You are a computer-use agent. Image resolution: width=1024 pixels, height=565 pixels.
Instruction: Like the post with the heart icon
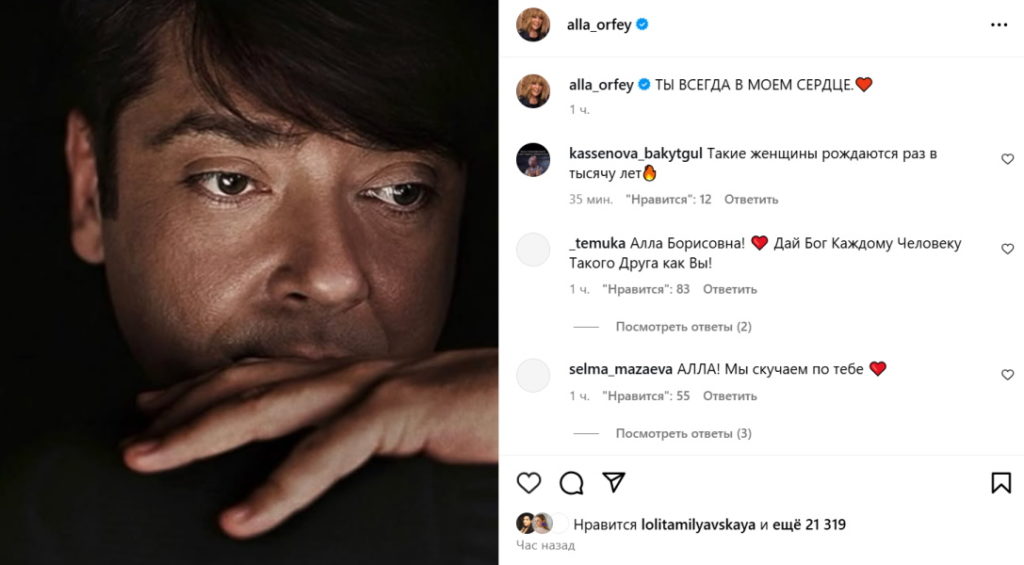point(529,483)
